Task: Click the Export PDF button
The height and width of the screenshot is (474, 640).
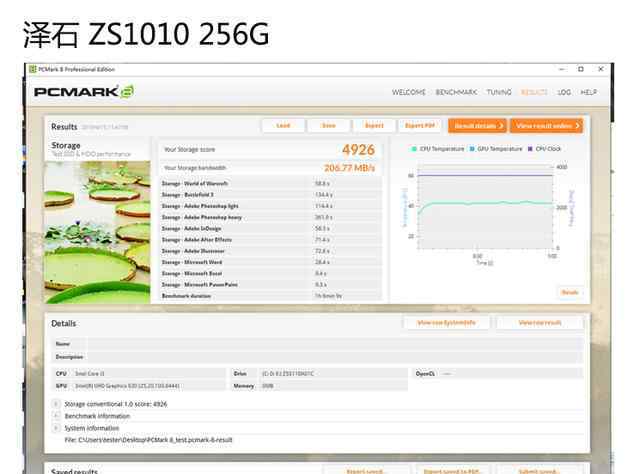Action: point(420,126)
